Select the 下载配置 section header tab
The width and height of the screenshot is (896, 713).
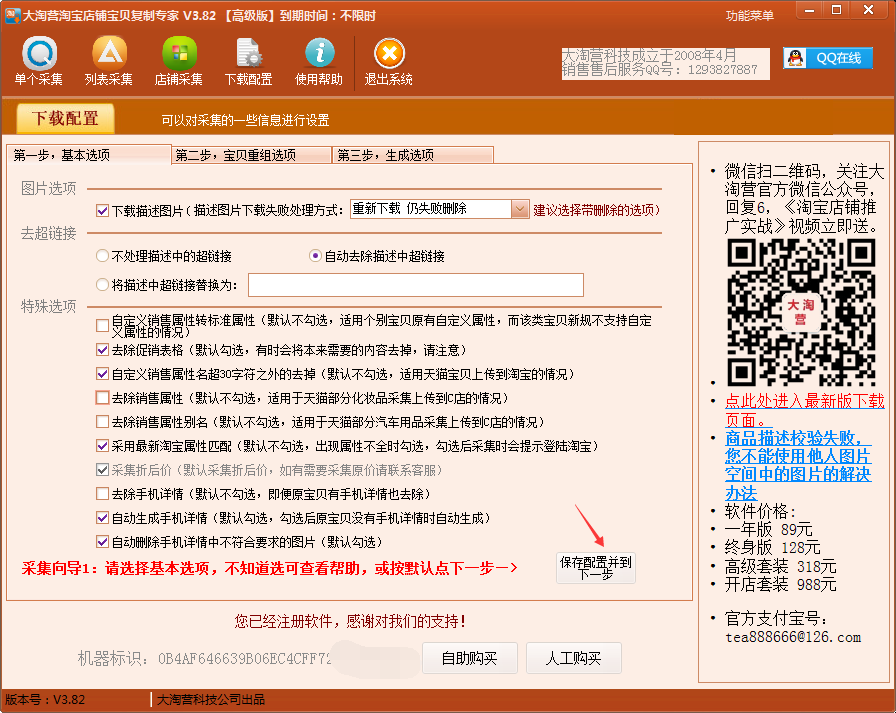click(65, 118)
